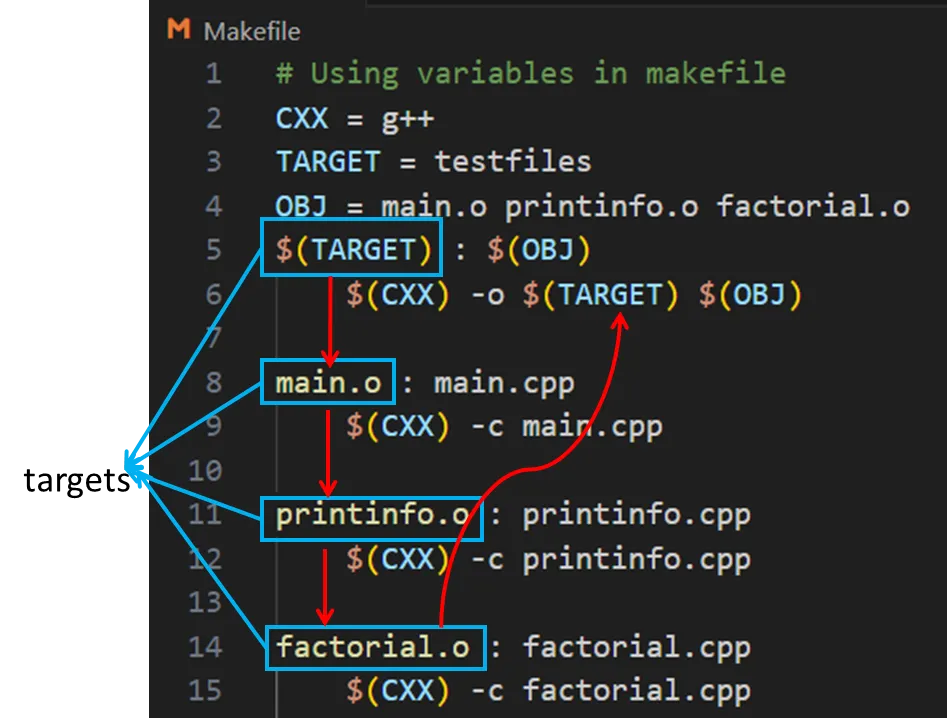Click the boxed factorial.o target
This screenshot has height=718, width=947.
373,647
